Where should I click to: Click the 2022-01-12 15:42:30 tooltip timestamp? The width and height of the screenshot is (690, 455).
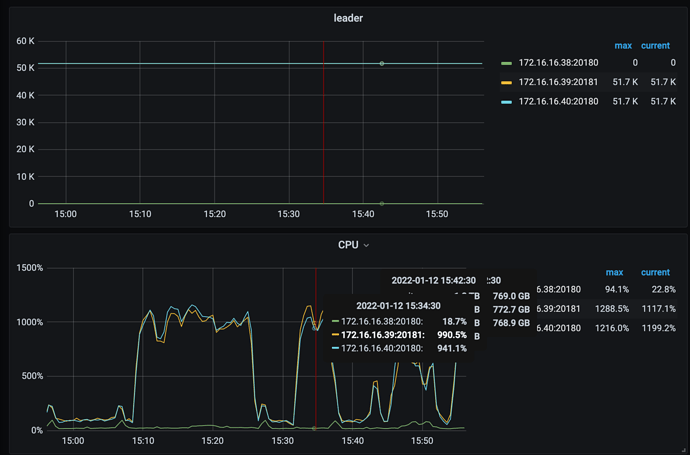pos(433,281)
